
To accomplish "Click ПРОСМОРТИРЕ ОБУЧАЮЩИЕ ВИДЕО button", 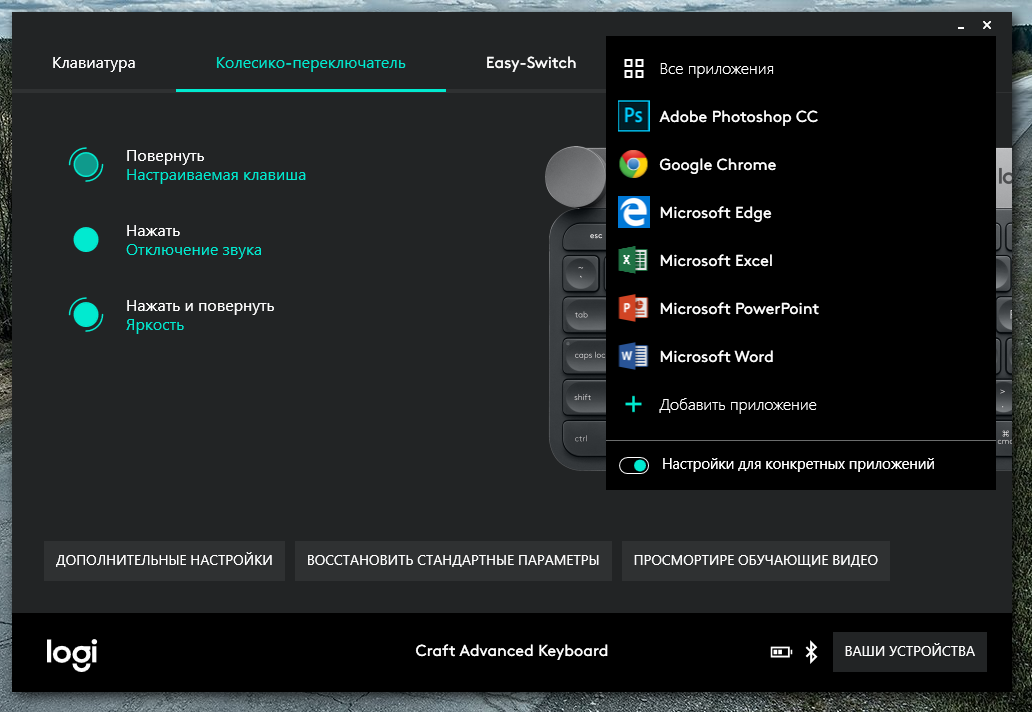I will tap(756, 561).
